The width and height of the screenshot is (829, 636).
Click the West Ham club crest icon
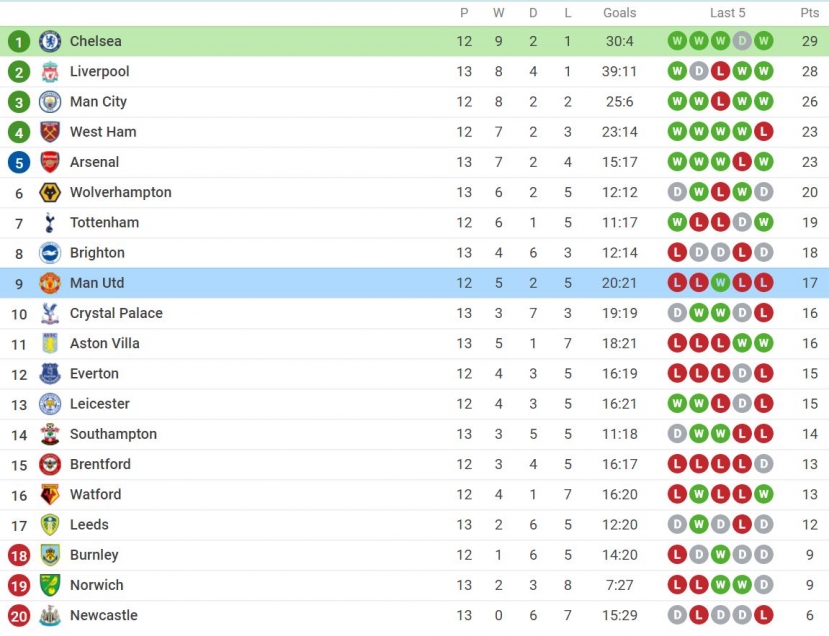tap(50, 132)
